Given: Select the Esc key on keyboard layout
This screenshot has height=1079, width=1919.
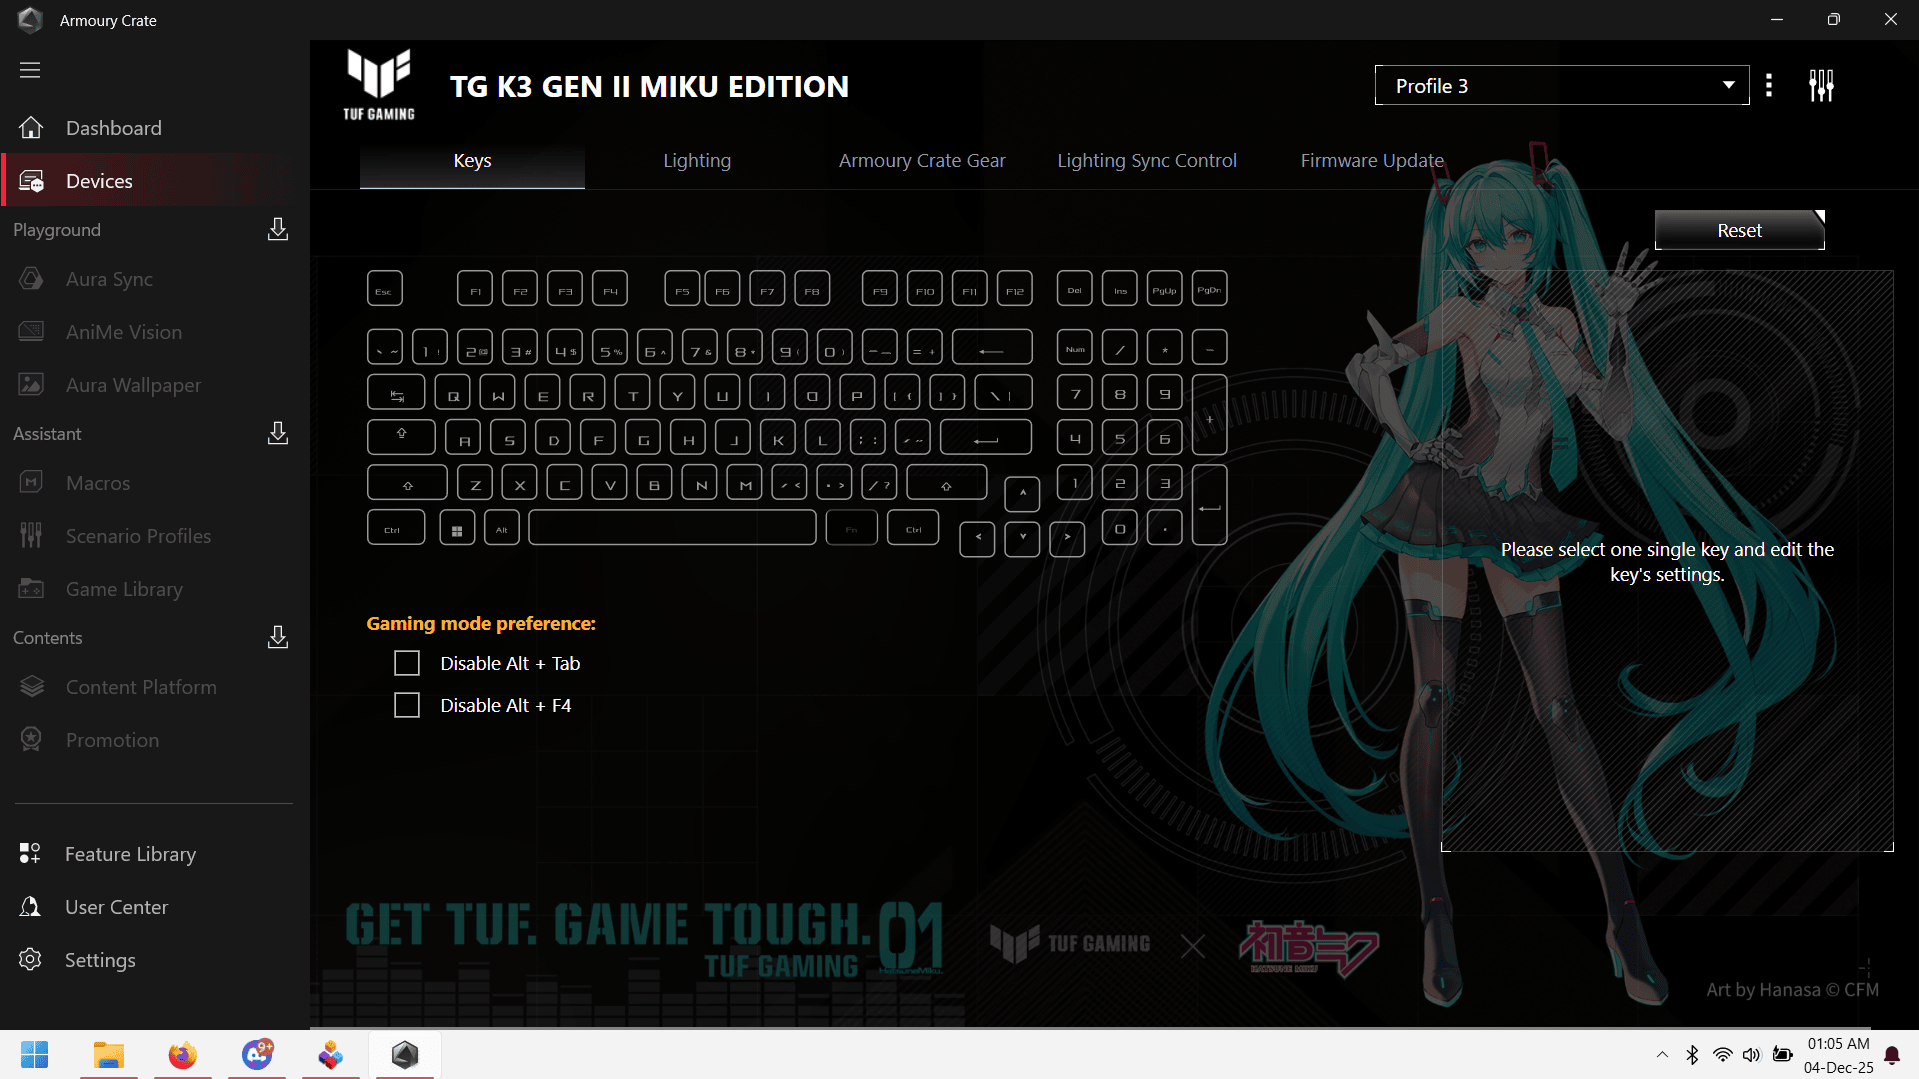Looking at the screenshot, I should 384,290.
